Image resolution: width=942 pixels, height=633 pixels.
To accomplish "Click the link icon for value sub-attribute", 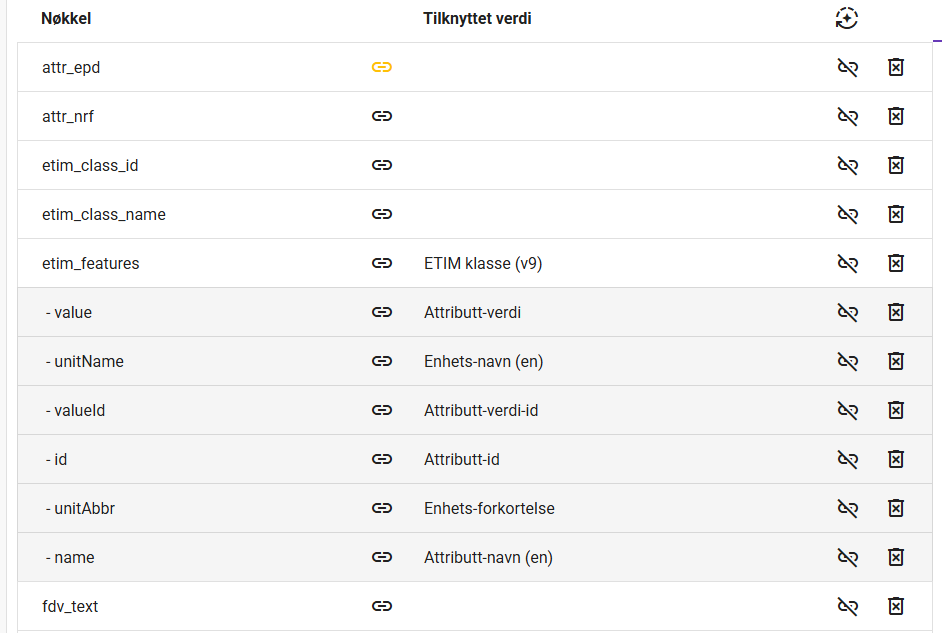I will click(381, 312).
